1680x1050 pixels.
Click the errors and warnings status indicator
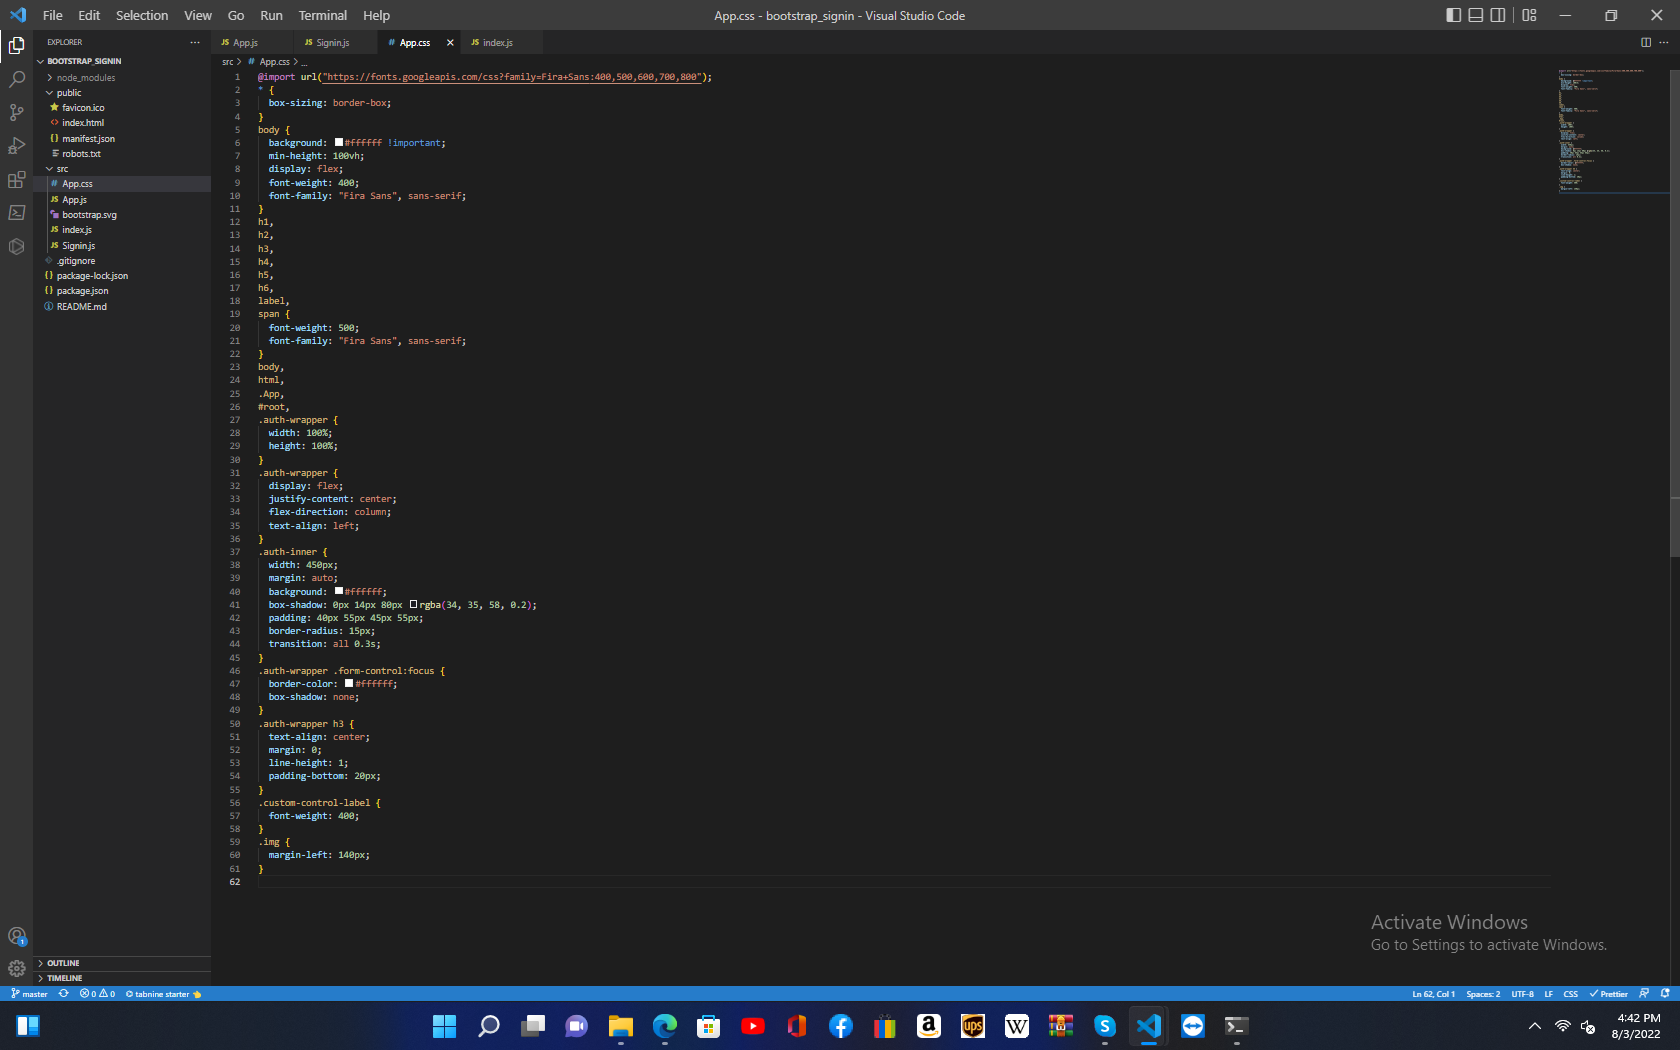pos(96,994)
